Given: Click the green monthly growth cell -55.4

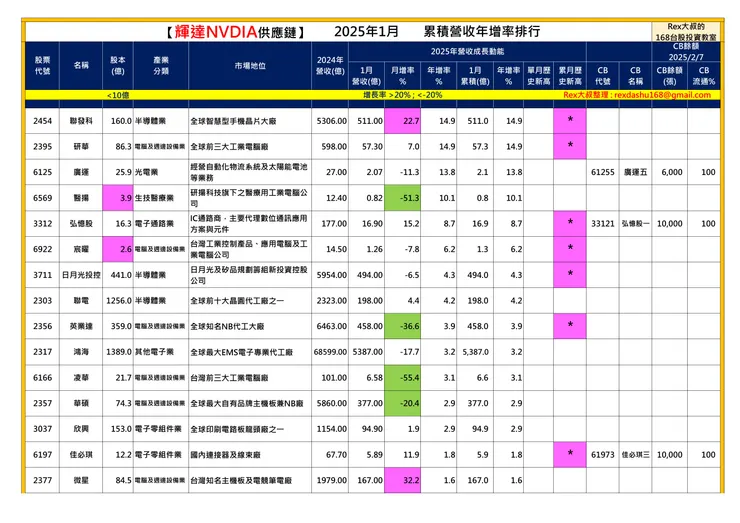Looking at the screenshot, I should click(x=403, y=378).
